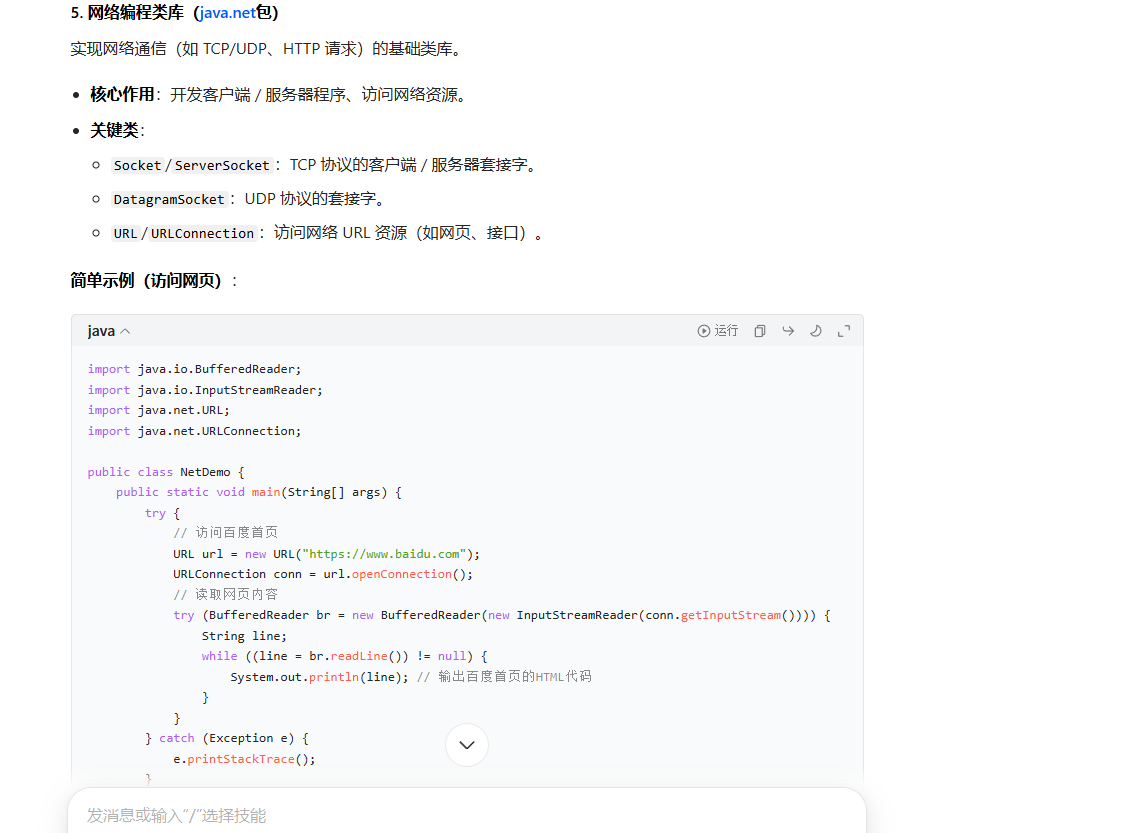1138x833 pixels.
Task: Select the inline code 'ServerSocket'
Action: coord(222,165)
